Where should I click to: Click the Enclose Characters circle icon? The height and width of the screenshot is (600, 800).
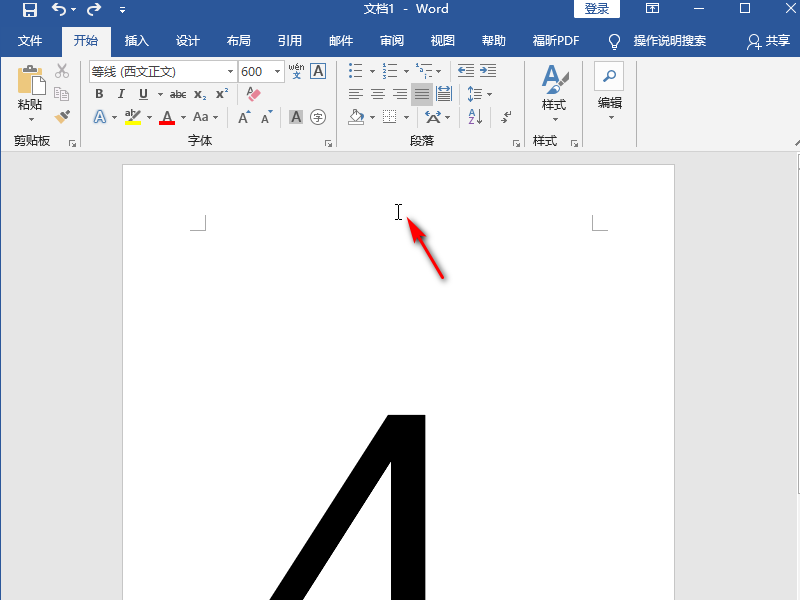click(318, 117)
